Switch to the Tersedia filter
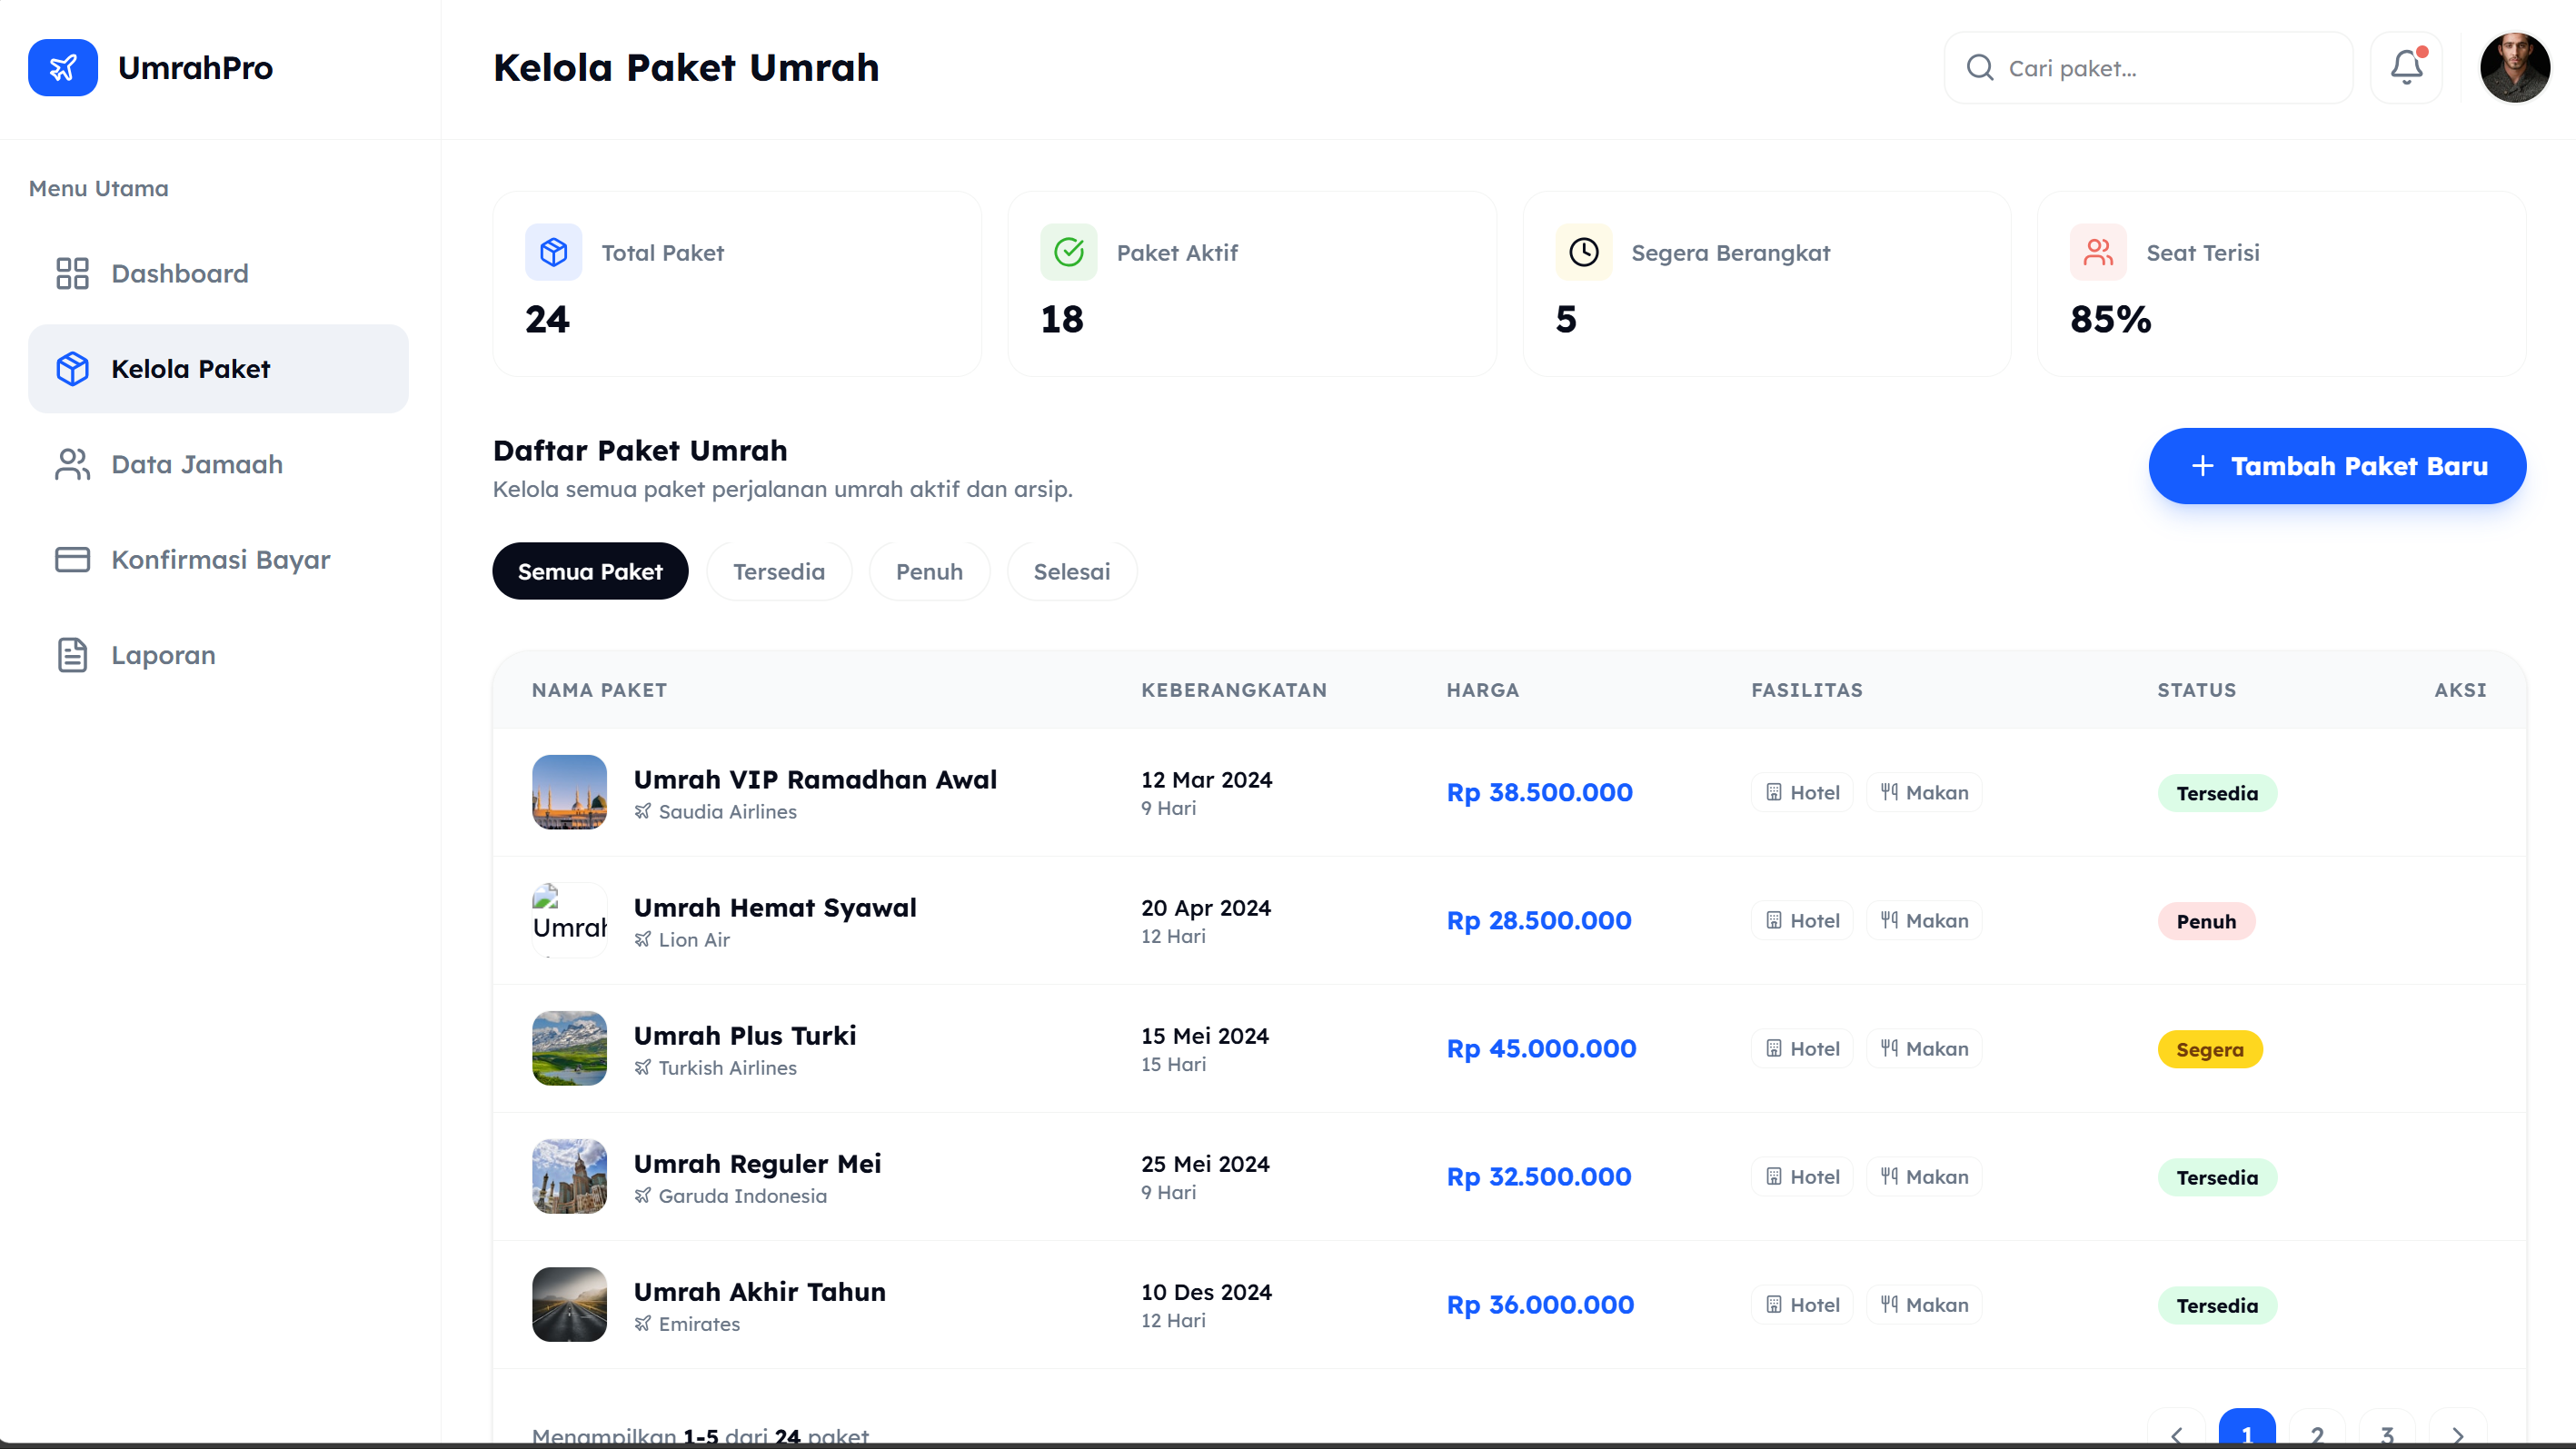The image size is (2576, 1449). click(x=779, y=571)
